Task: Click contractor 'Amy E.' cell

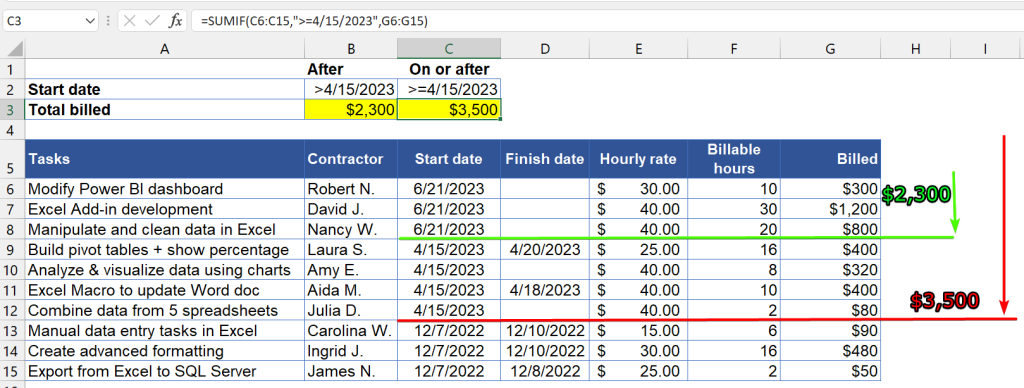Action: tap(351, 270)
